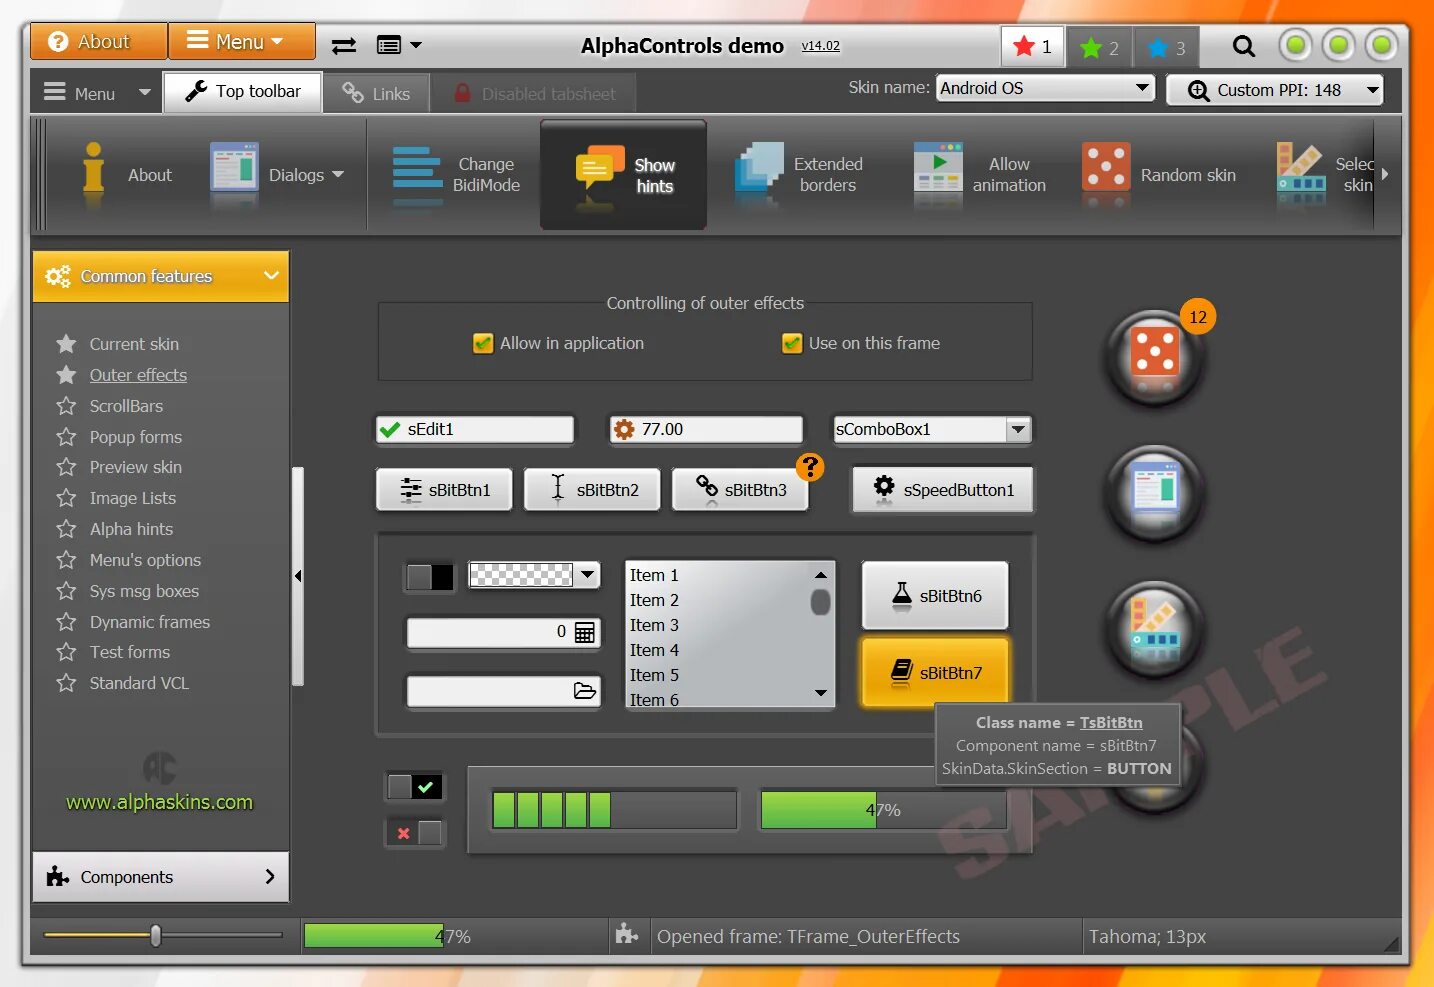This screenshot has height=987, width=1434.
Task: Click the status bar slider thumb
Action: click(x=155, y=936)
